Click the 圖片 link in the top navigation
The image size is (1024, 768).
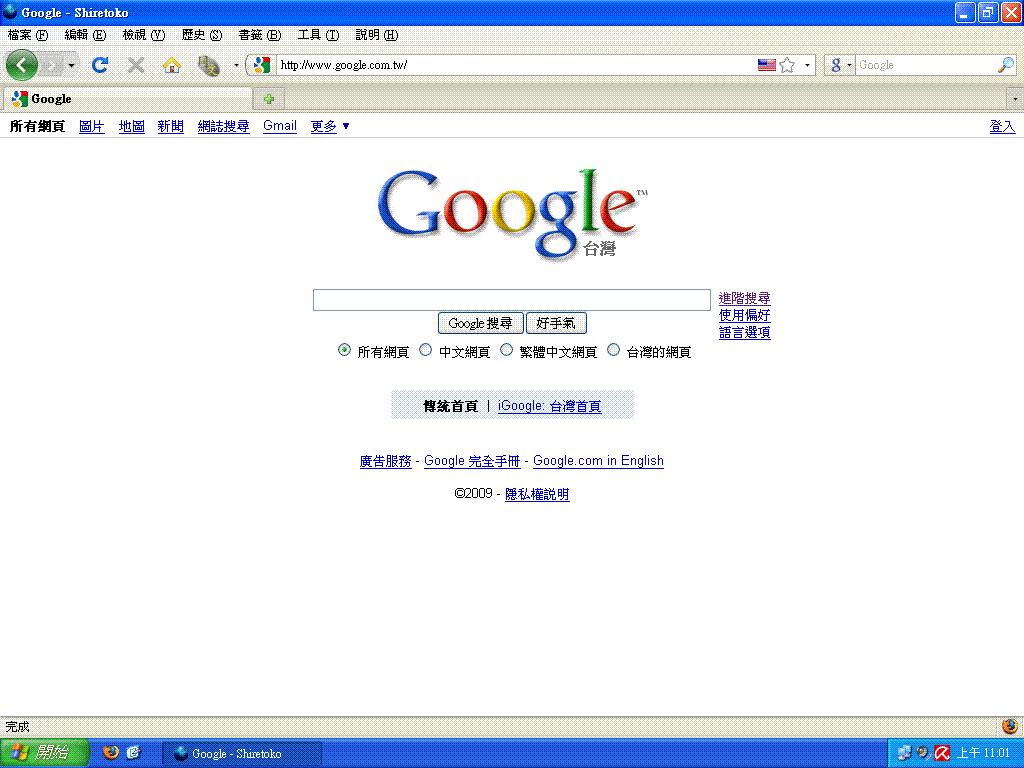(x=91, y=126)
